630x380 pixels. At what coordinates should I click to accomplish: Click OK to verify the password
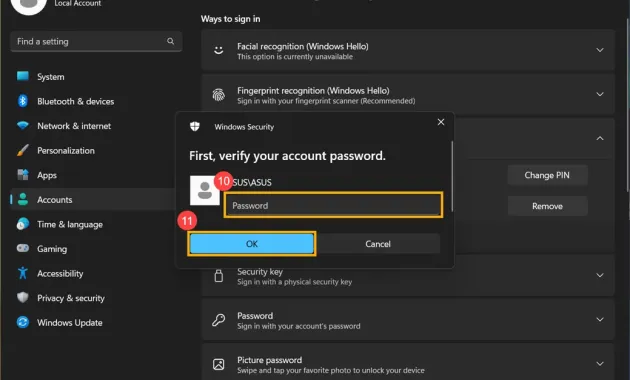click(252, 244)
